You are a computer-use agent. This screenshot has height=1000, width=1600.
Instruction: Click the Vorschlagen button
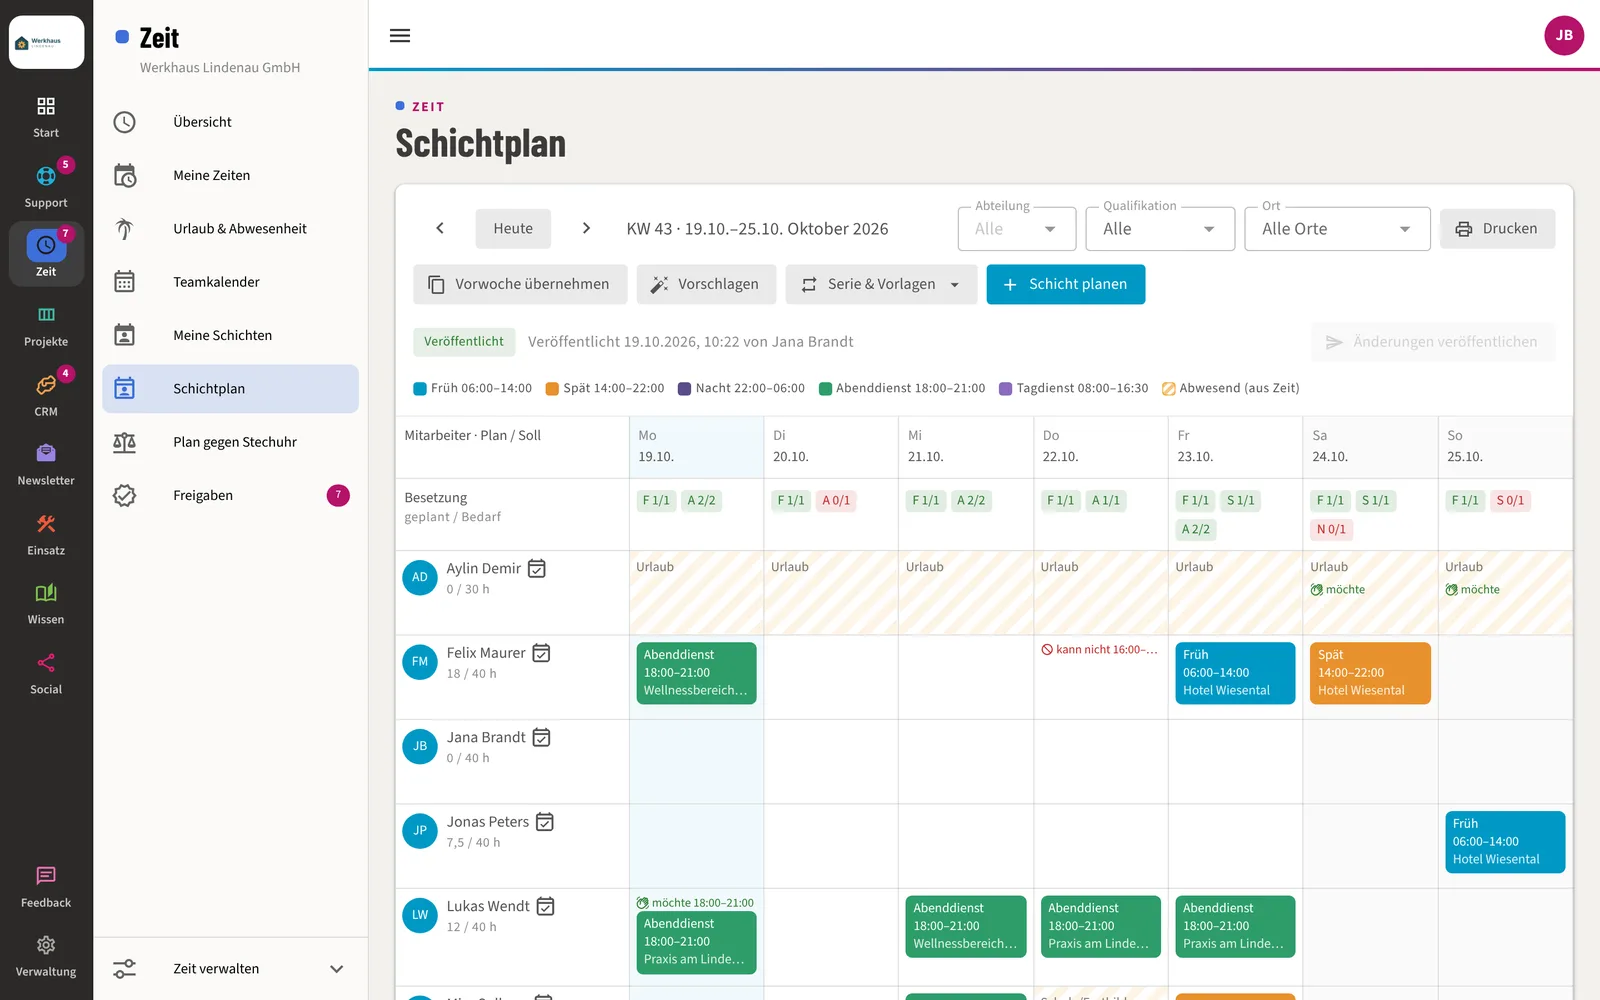[706, 284]
